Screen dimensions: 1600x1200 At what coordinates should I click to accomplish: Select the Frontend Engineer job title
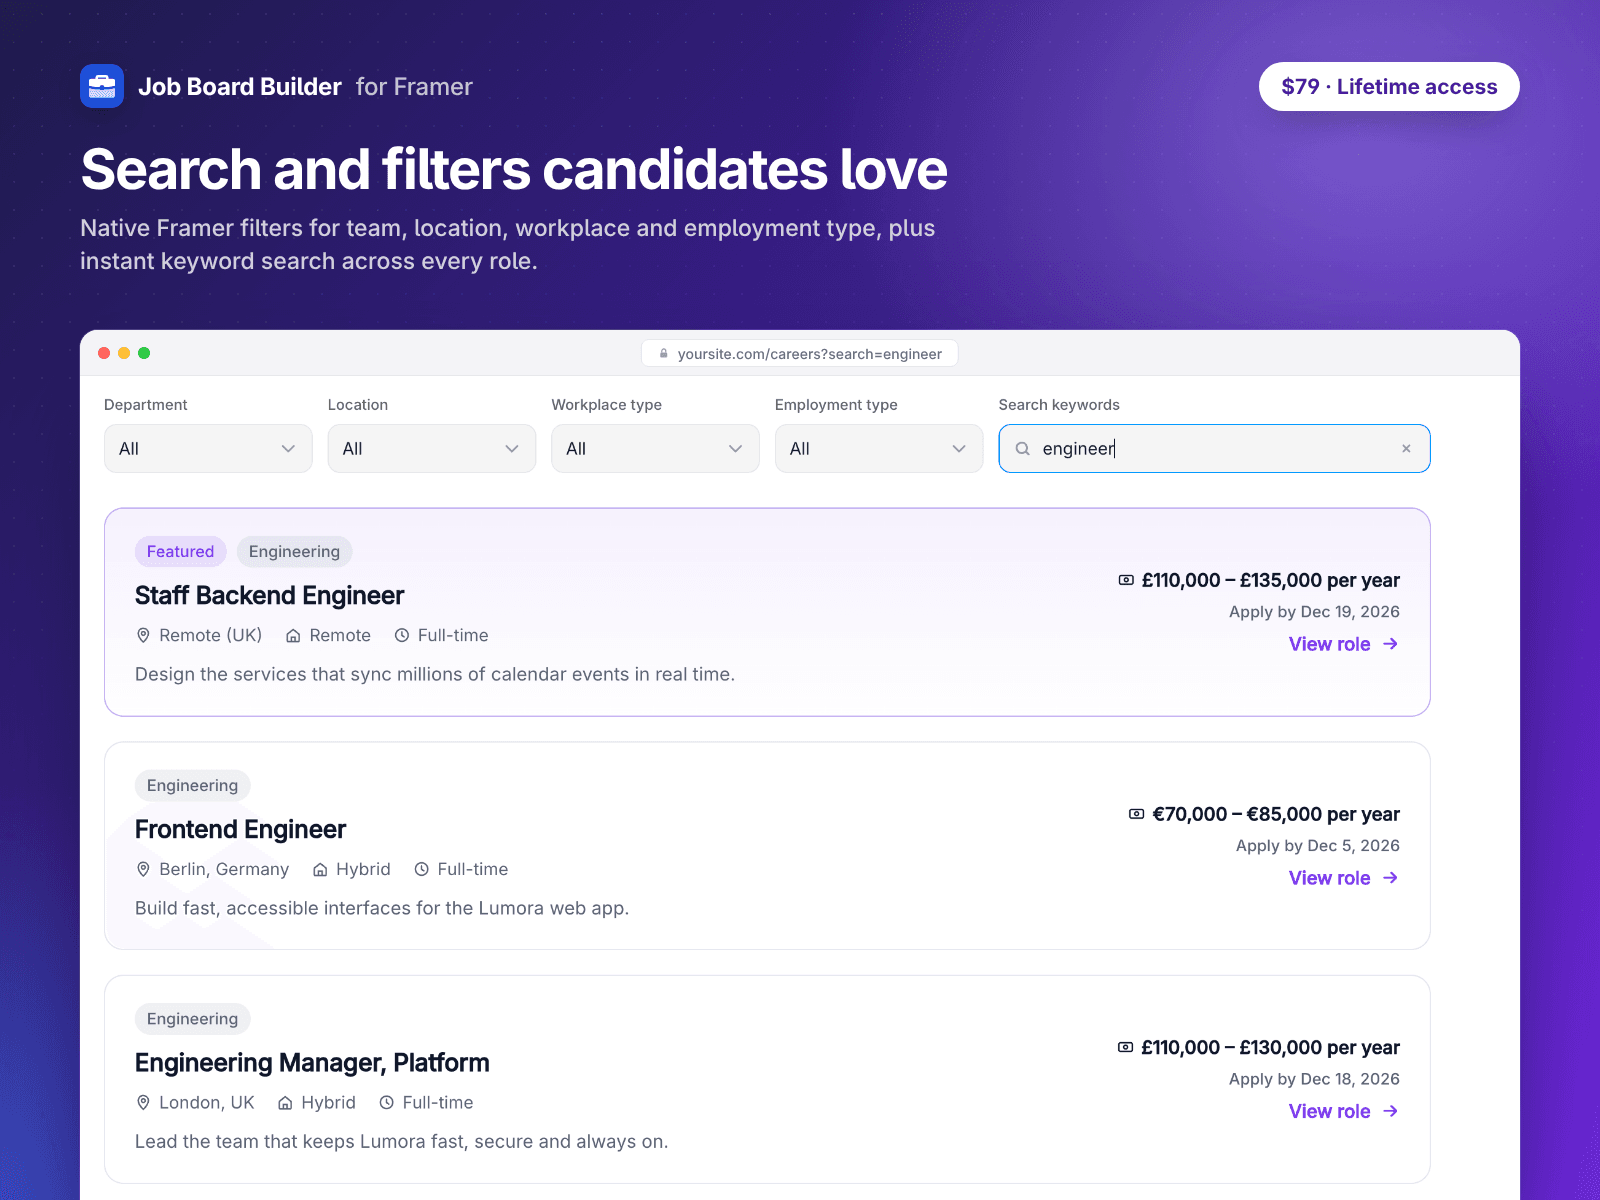click(x=241, y=830)
